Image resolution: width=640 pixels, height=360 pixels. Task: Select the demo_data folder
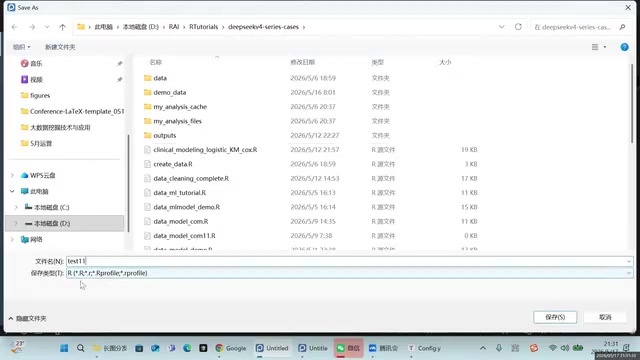click(x=170, y=92)
